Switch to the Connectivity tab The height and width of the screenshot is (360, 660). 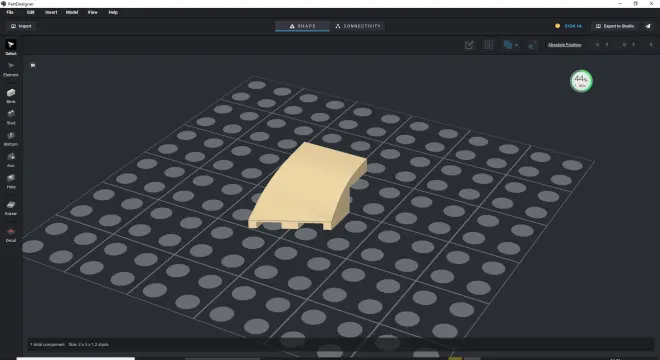(358, 26)
